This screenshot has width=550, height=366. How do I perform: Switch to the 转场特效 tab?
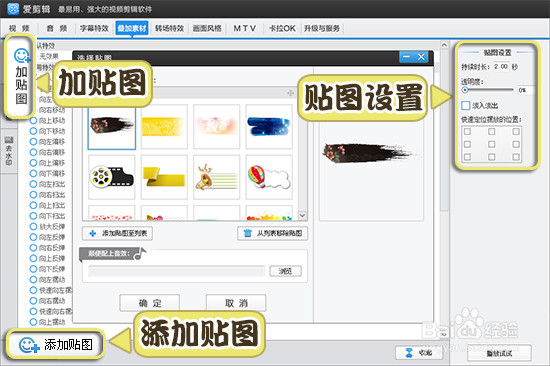click(x=170, y=28)
